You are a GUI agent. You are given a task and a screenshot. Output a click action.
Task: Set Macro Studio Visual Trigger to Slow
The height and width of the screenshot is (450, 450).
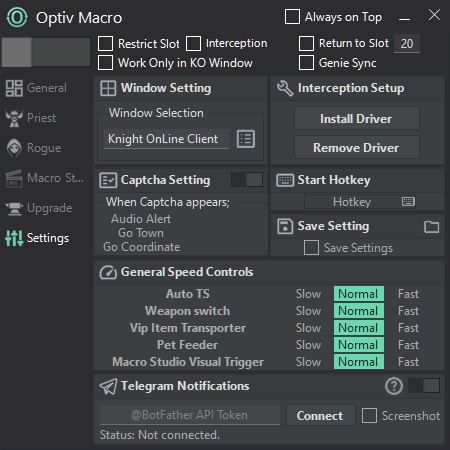coord(308,362)
